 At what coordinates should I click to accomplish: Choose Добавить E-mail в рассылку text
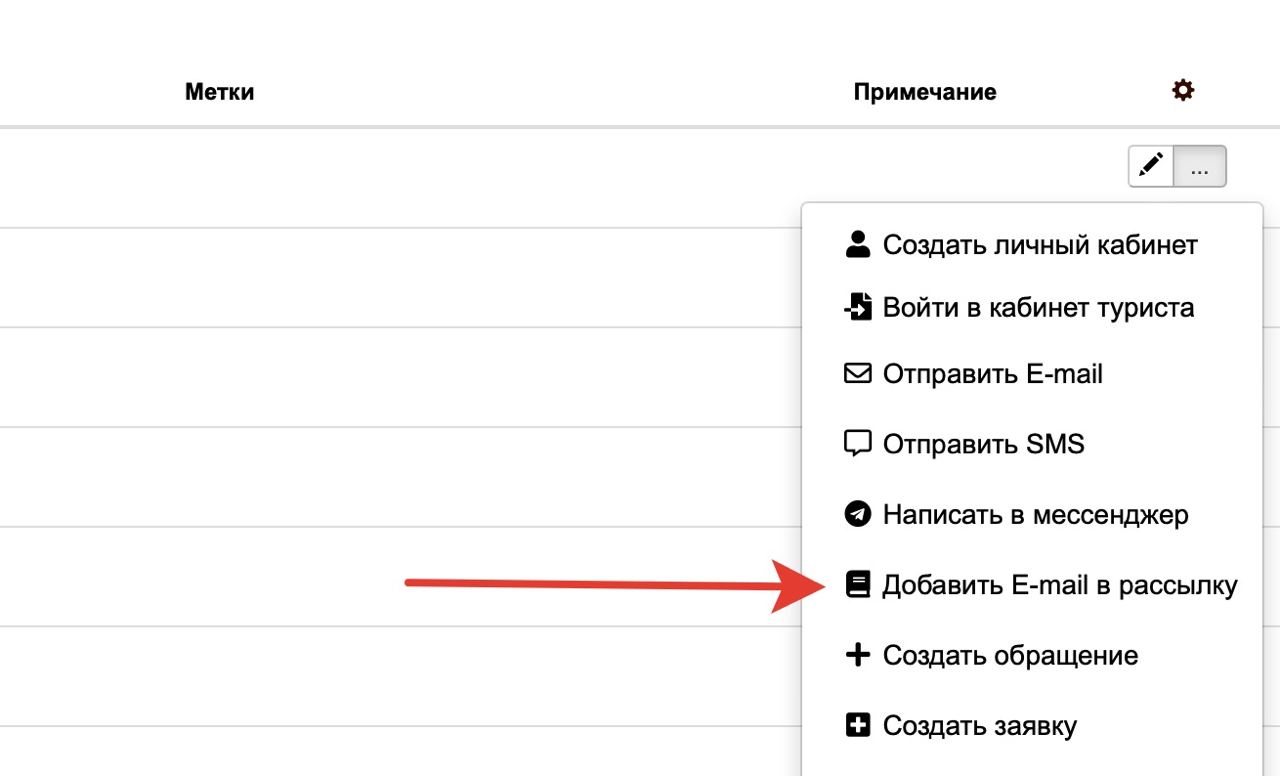point(1060,585)
